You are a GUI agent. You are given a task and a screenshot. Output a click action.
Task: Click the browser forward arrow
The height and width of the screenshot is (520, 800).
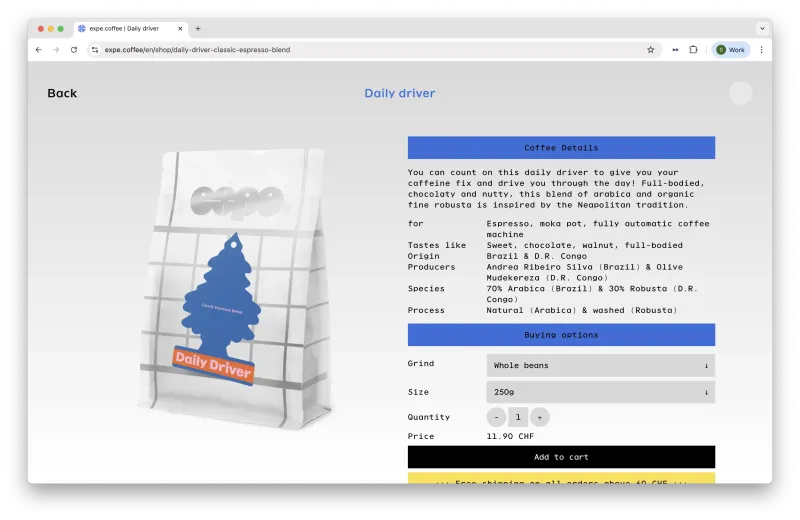[x=56, y=49]
